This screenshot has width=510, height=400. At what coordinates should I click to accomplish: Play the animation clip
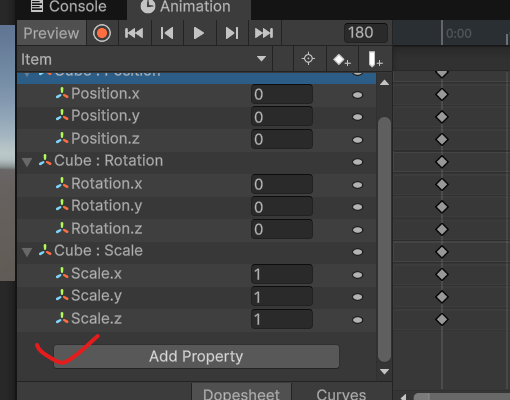pos(199,33)
